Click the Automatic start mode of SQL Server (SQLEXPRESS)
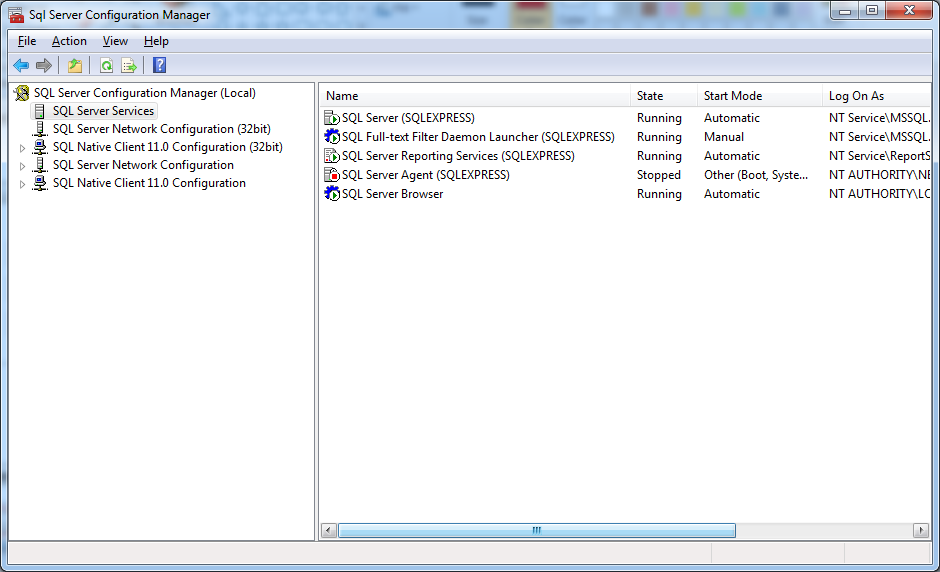This screenshot has height=572, width=940. pyautogui.click(x=731, y=118)
